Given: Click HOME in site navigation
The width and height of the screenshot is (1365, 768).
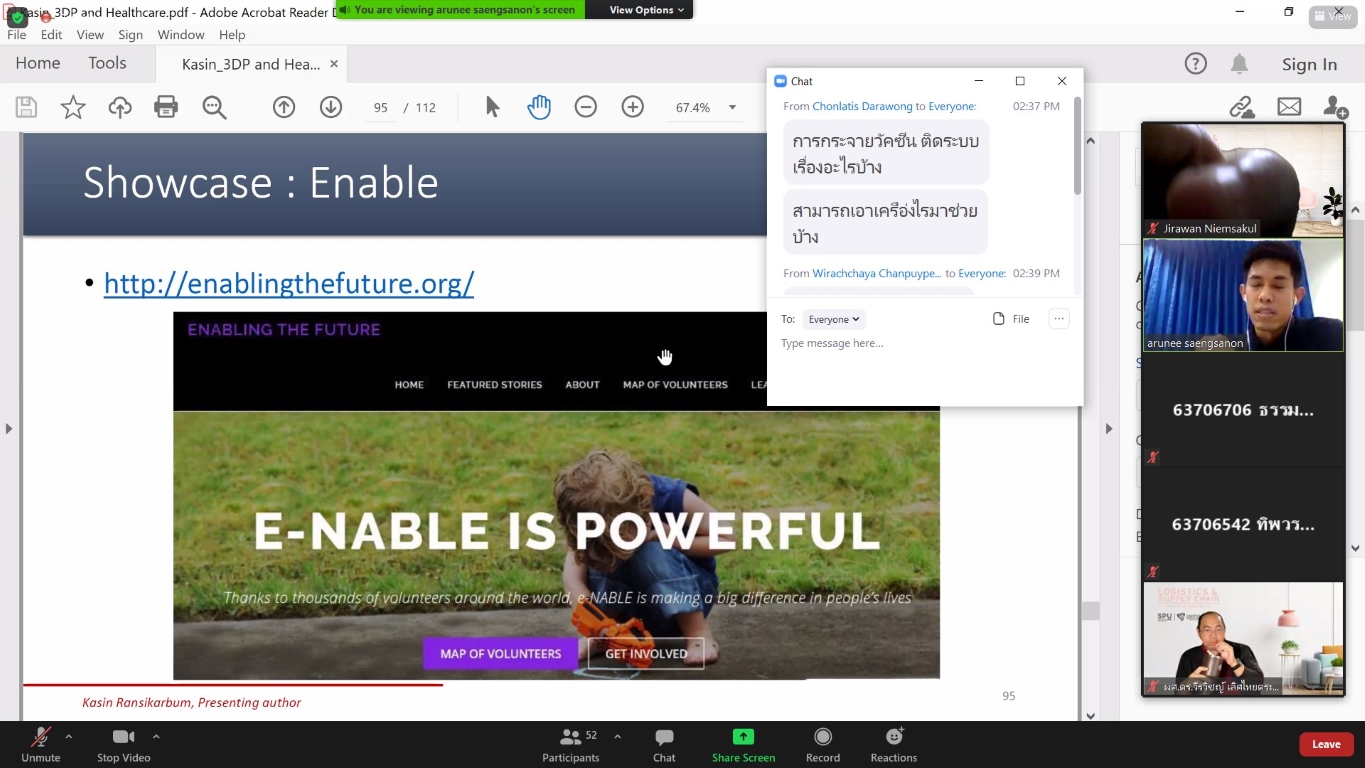Looking at the screenshot, I should coord(409,385).
